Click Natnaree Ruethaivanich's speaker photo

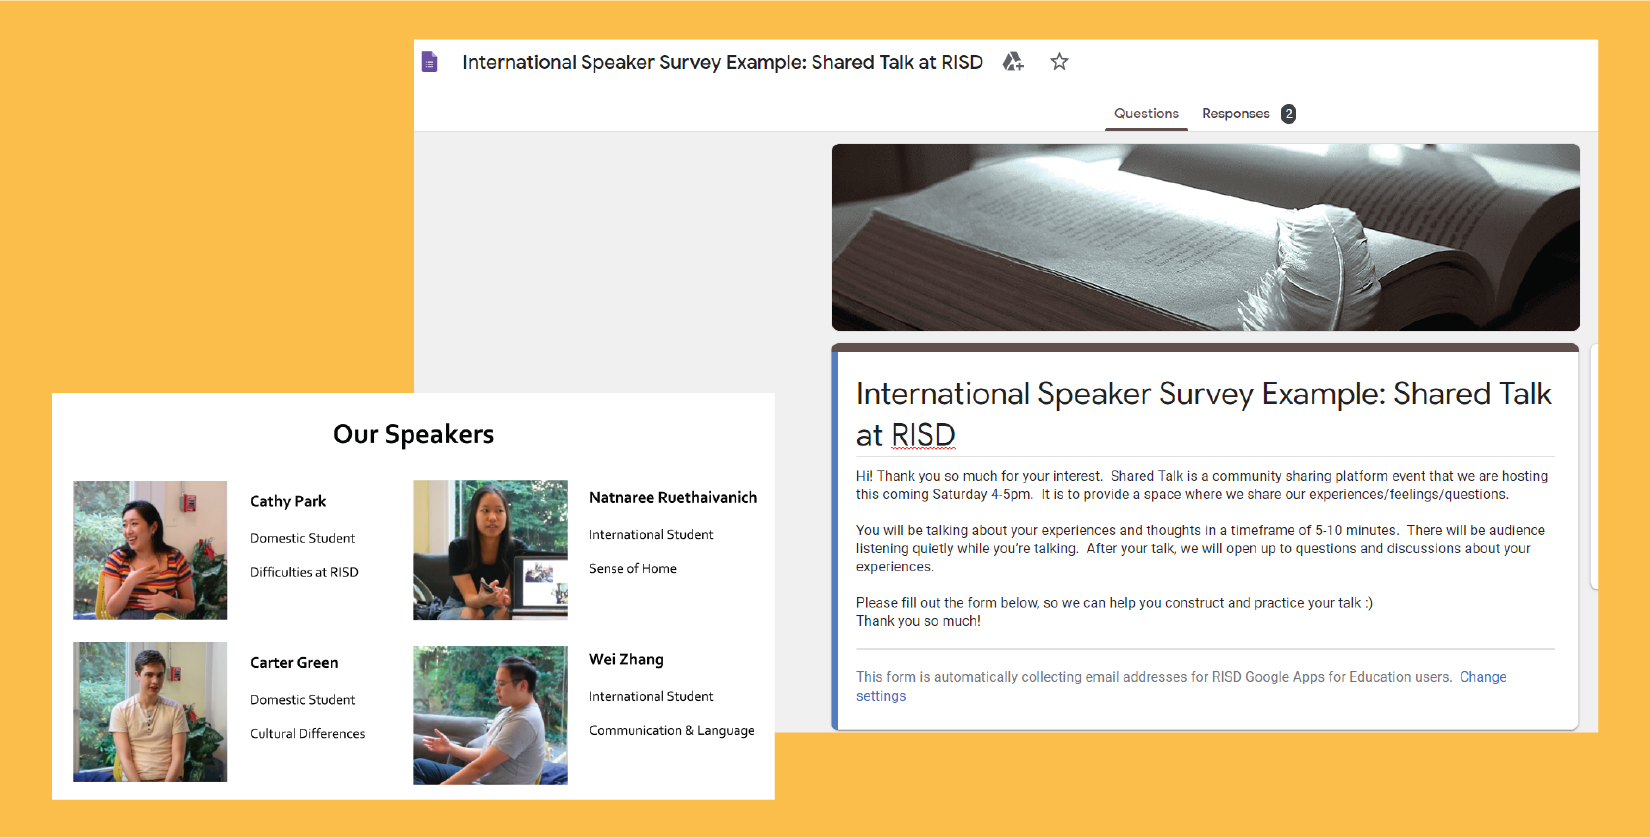click(x=490, y=550)
